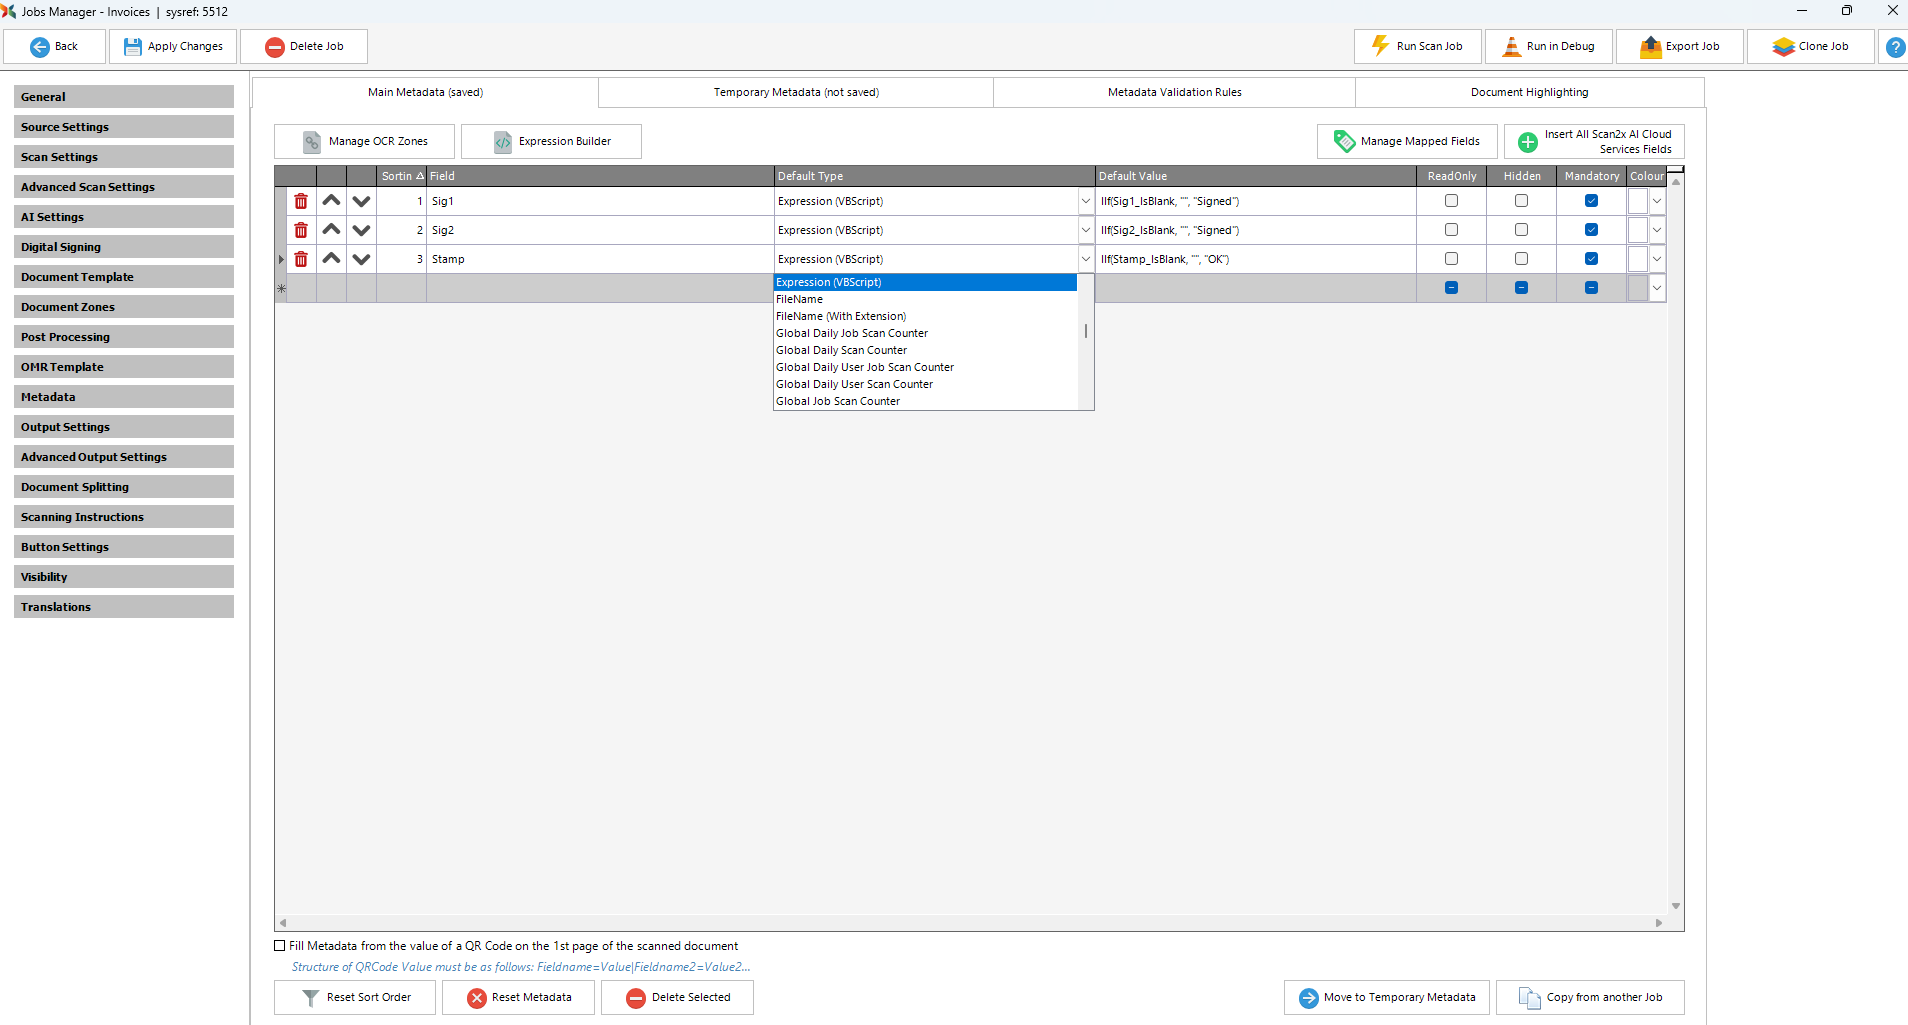Click the green plus Insert AI Fields icon
Viewport: 1908px width, 1025px height.
point(1528,143)
